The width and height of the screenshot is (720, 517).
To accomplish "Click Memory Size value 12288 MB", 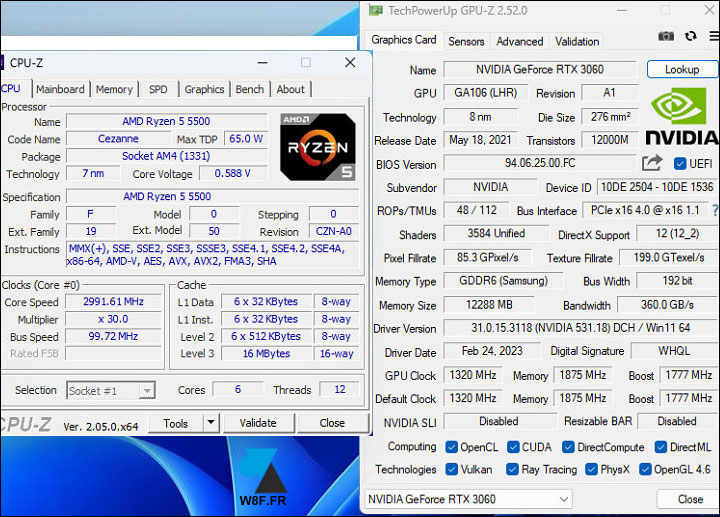I will (x=489, y=304).
